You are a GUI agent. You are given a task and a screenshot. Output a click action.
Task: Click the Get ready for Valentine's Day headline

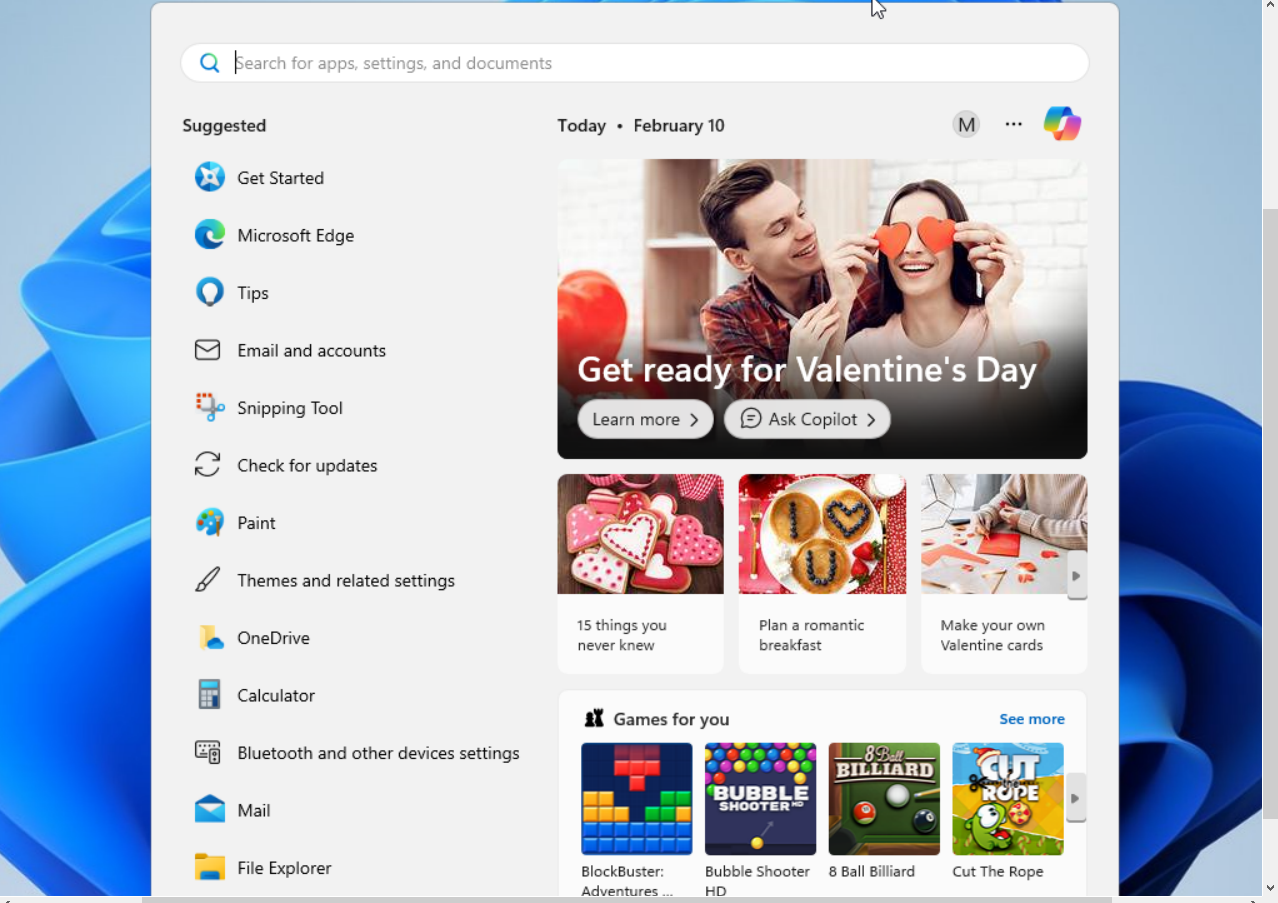click(x=807, y=369)
